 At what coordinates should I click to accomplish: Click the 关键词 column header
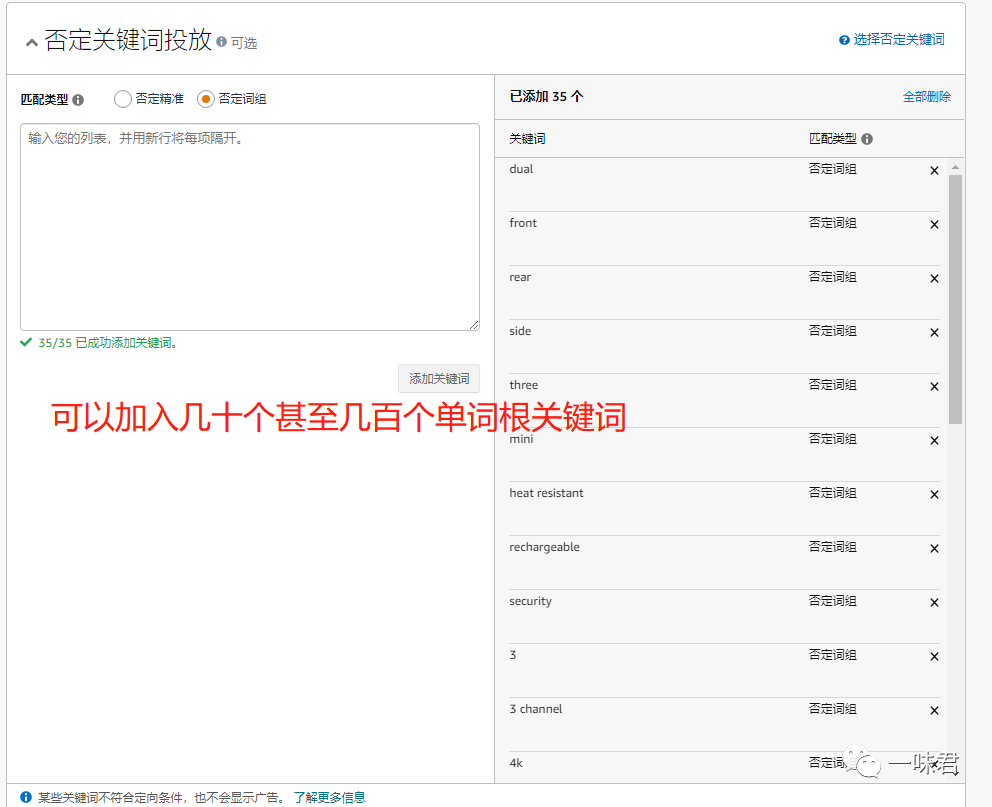(x=527, y=139)
